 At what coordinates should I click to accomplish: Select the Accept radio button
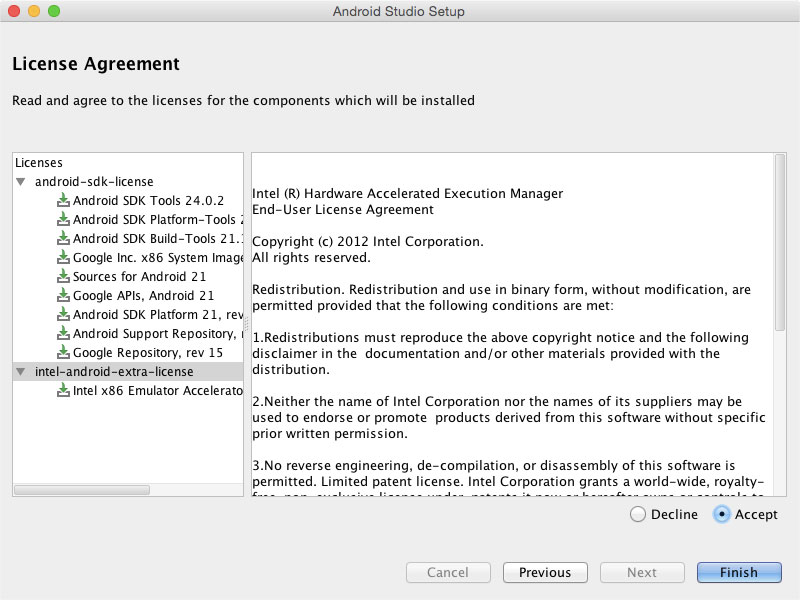pyautogui.click(x=721, y=514)
